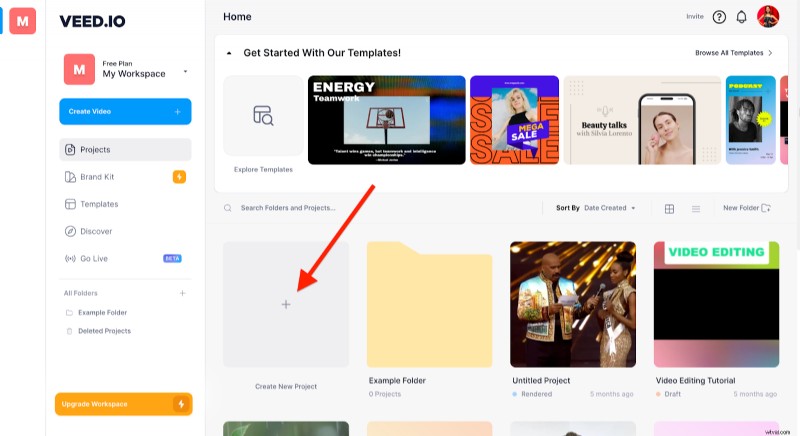Click the My Workspace M logo
The height and width of the screenshot is (436, 800).
pyautogui.click(x=79, y=69)
